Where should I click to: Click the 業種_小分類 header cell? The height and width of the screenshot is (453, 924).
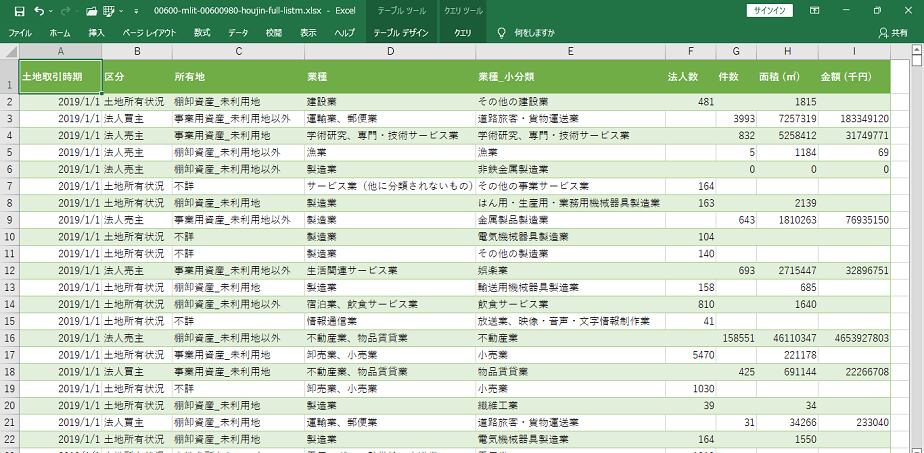pyautogui.click(x=570, y=77)
